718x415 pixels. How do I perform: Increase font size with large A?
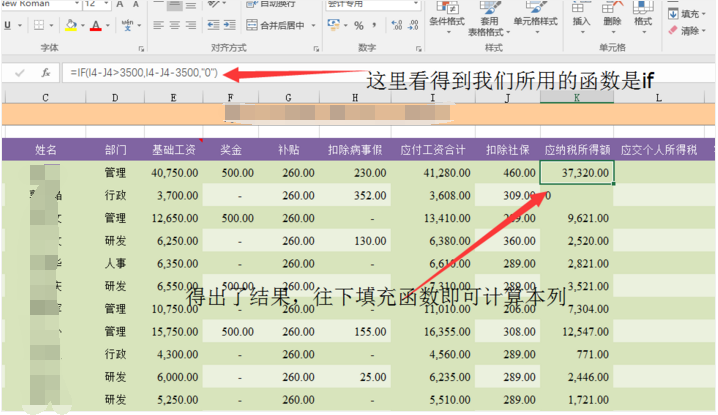tap(120, 4)
